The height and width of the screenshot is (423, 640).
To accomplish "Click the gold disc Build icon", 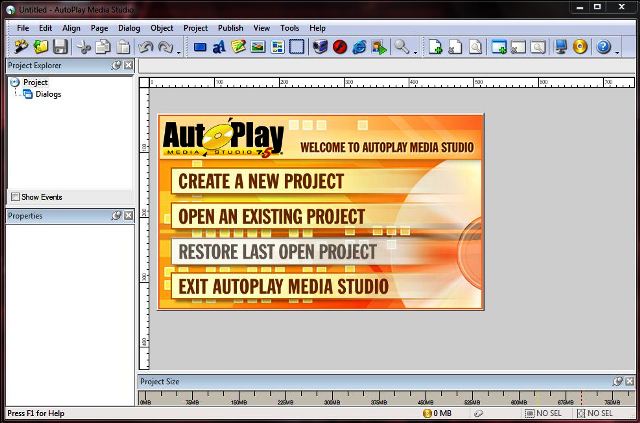I will [x=580, y=47].
